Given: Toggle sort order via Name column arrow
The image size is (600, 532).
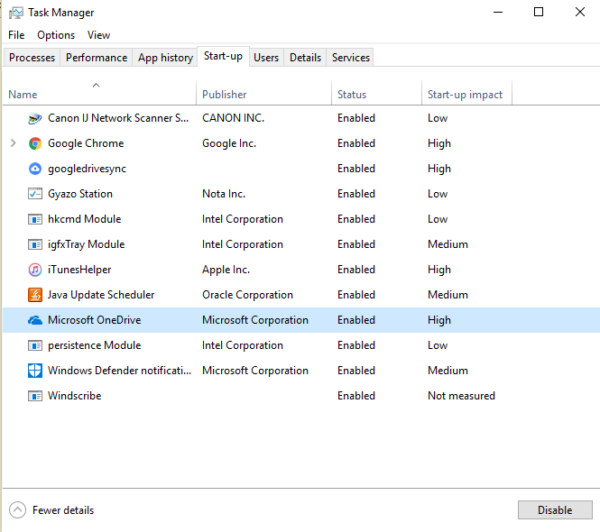Looking at the screenshot, I should [96, 85].
